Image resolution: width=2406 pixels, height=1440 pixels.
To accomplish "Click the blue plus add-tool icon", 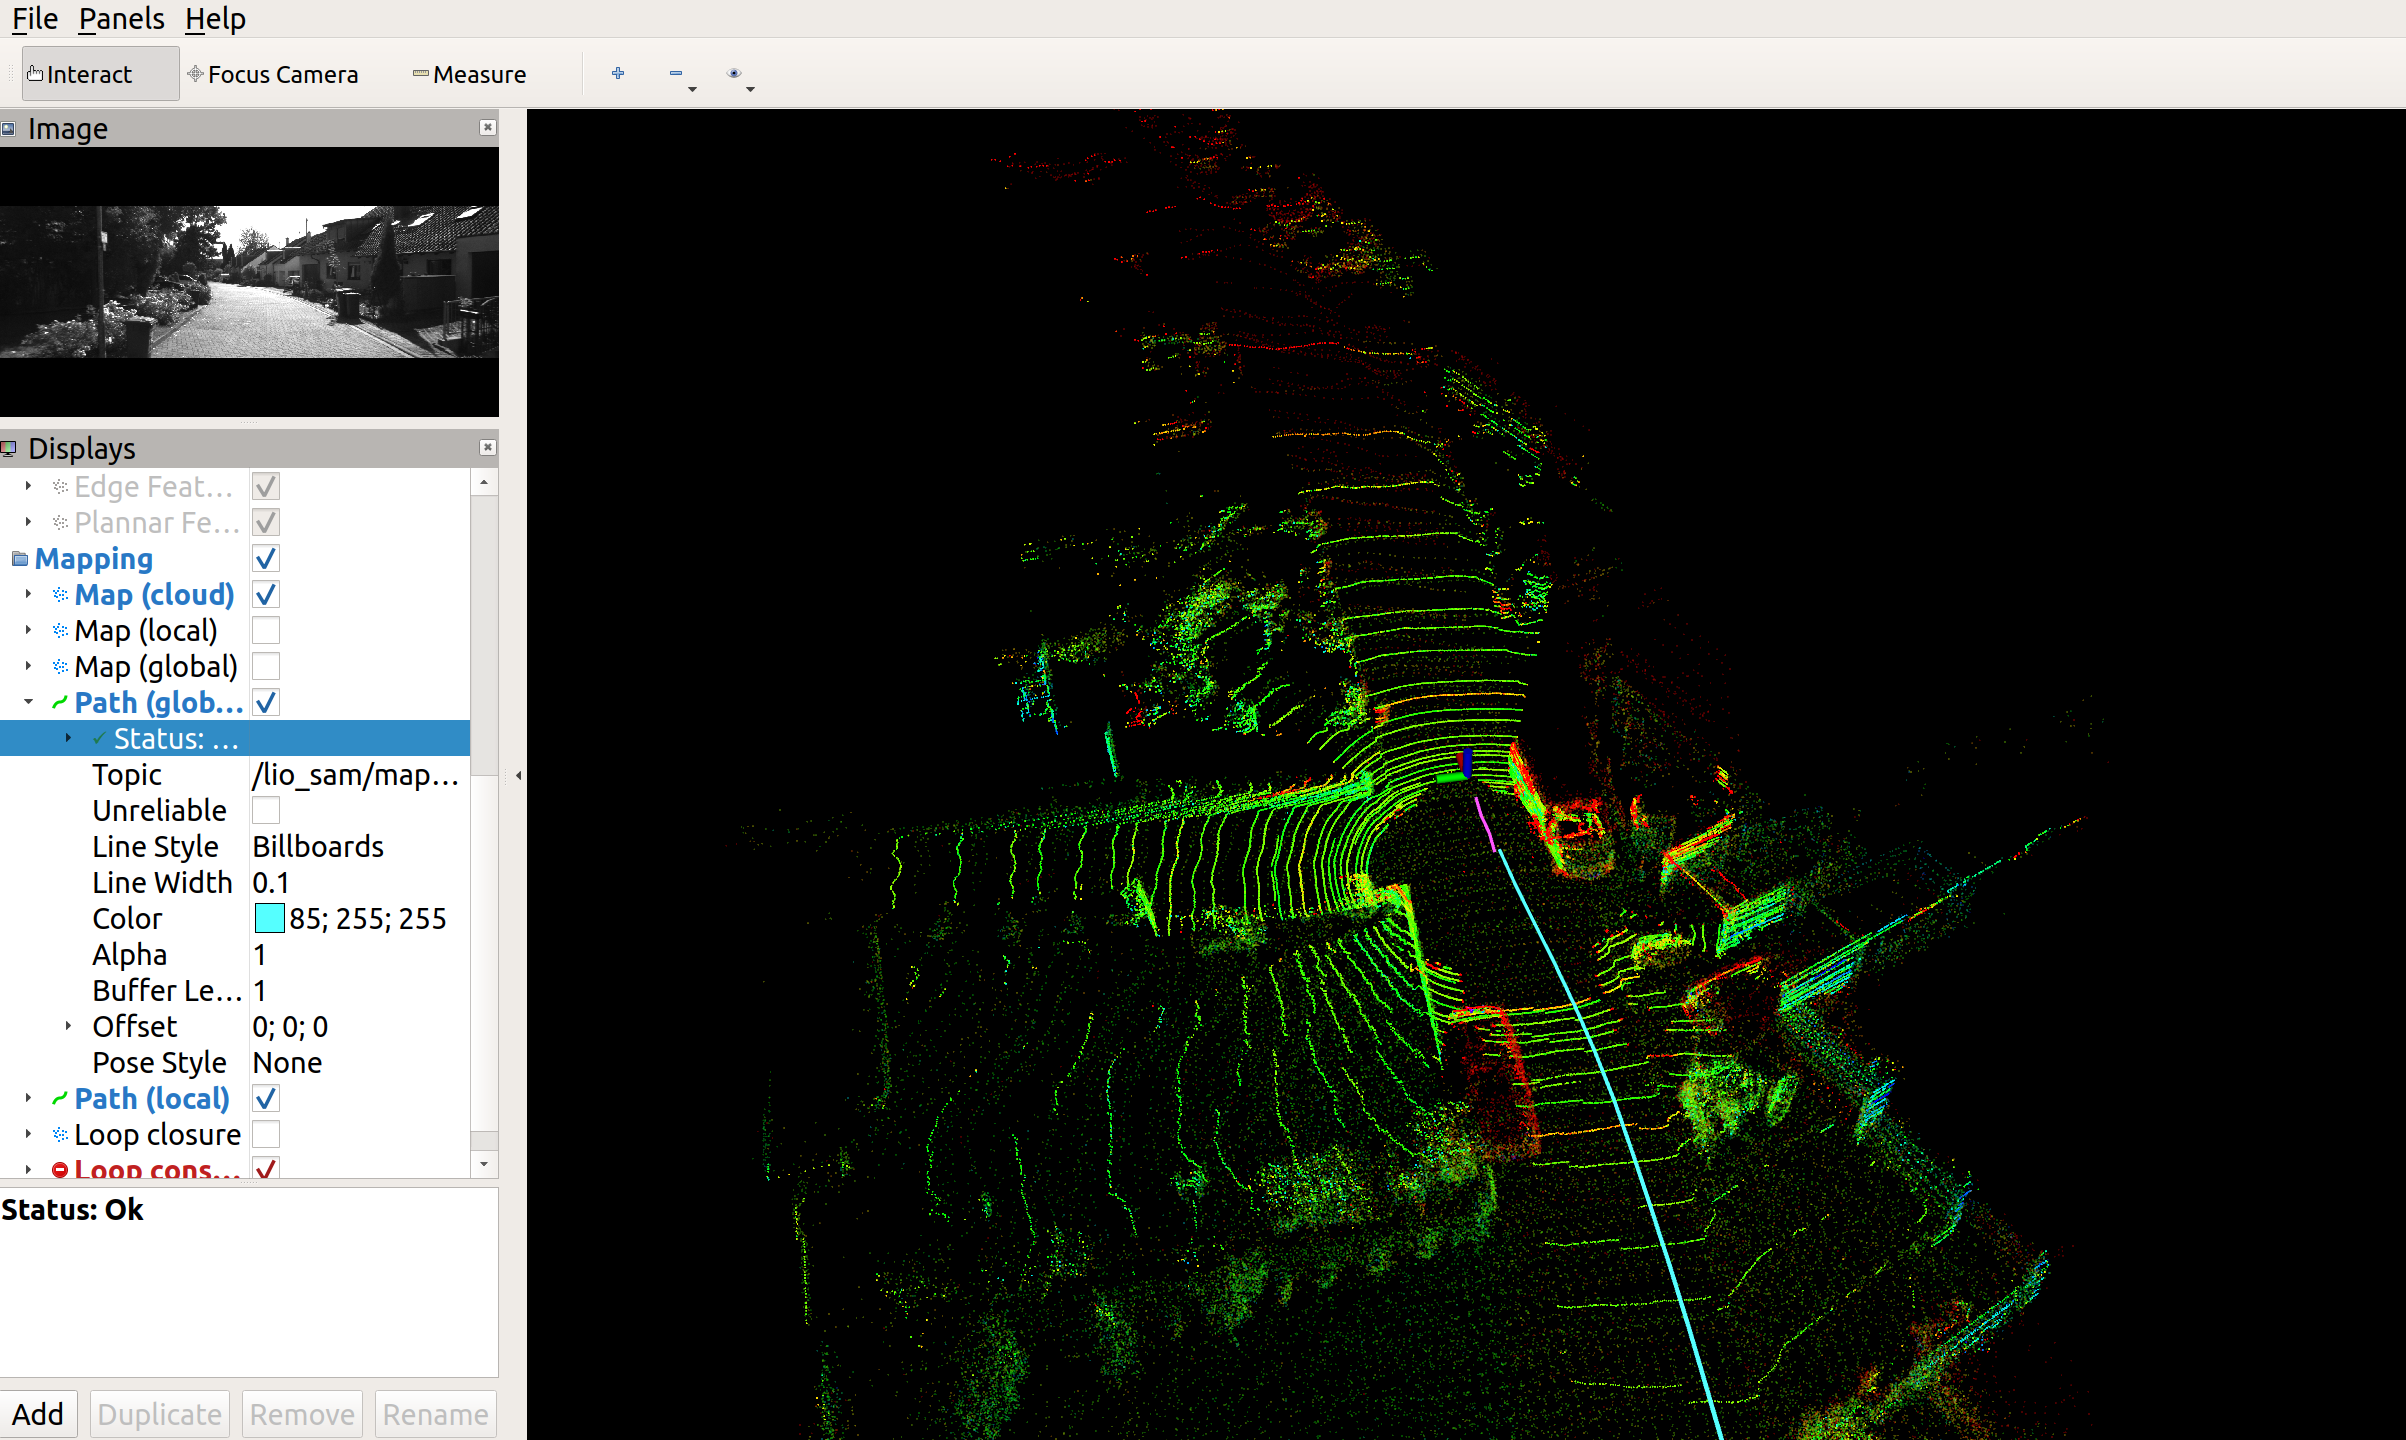I will coord(618,73).
